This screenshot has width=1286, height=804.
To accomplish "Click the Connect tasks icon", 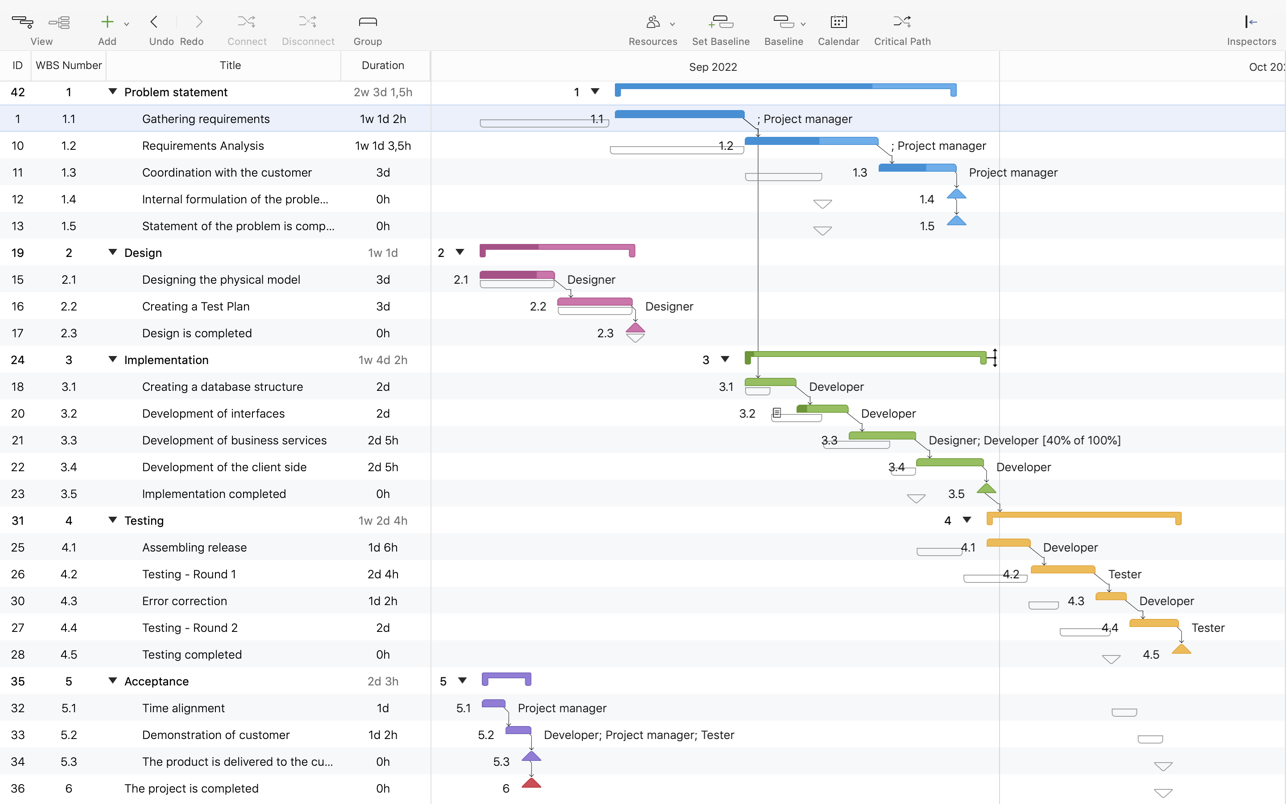I will 246,22.
